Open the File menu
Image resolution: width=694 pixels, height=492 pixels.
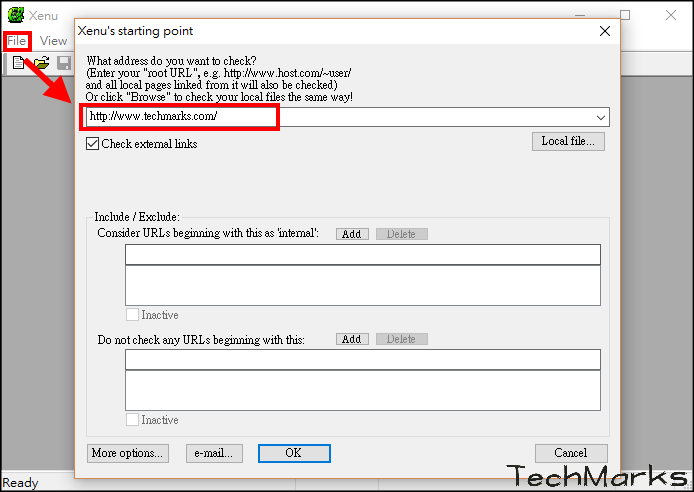(16, 41)
